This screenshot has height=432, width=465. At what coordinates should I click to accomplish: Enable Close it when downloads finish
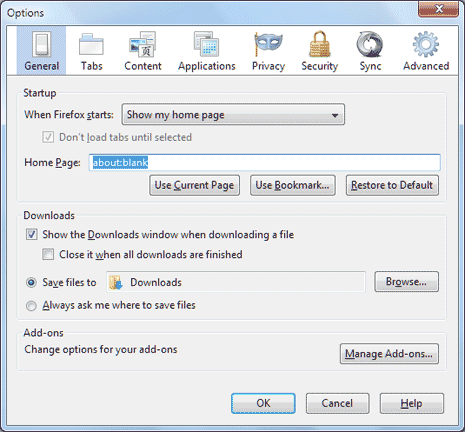pos(48,254)
